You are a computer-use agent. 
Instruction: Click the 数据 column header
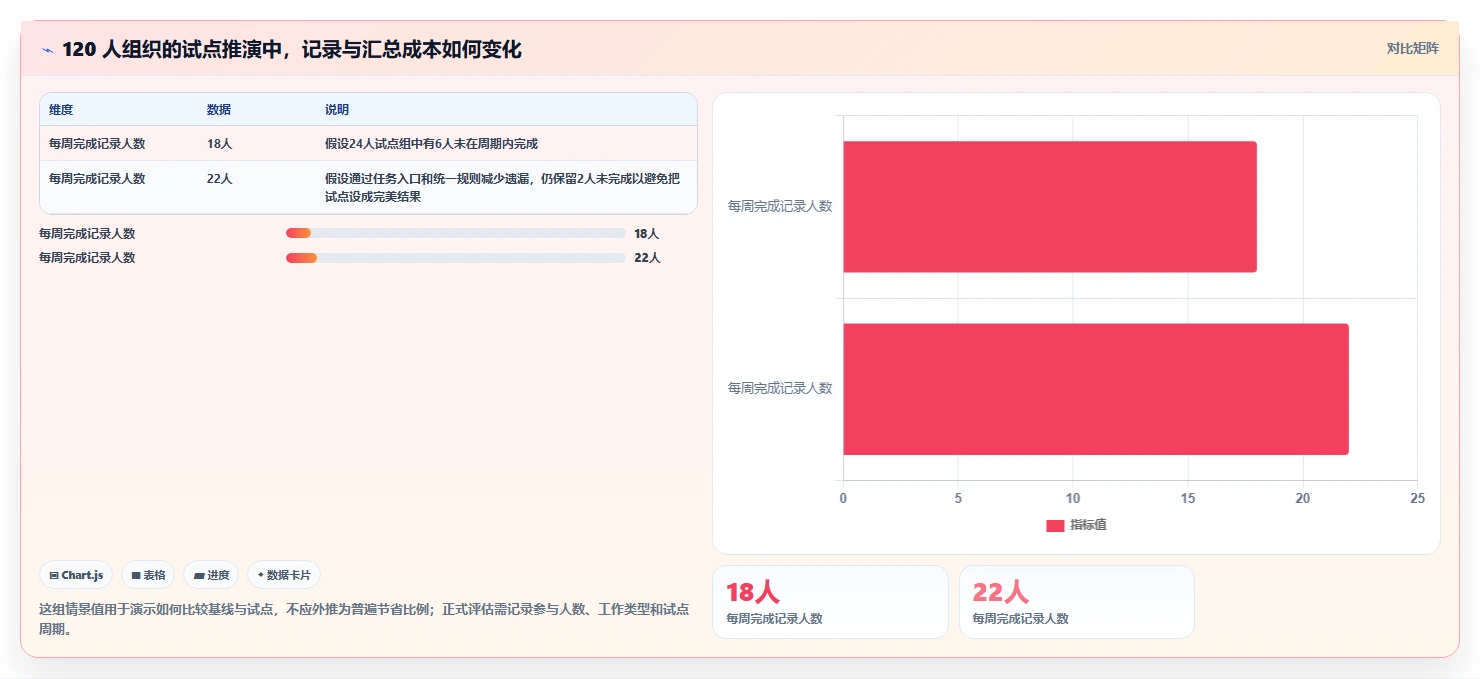tap(219, 110)
